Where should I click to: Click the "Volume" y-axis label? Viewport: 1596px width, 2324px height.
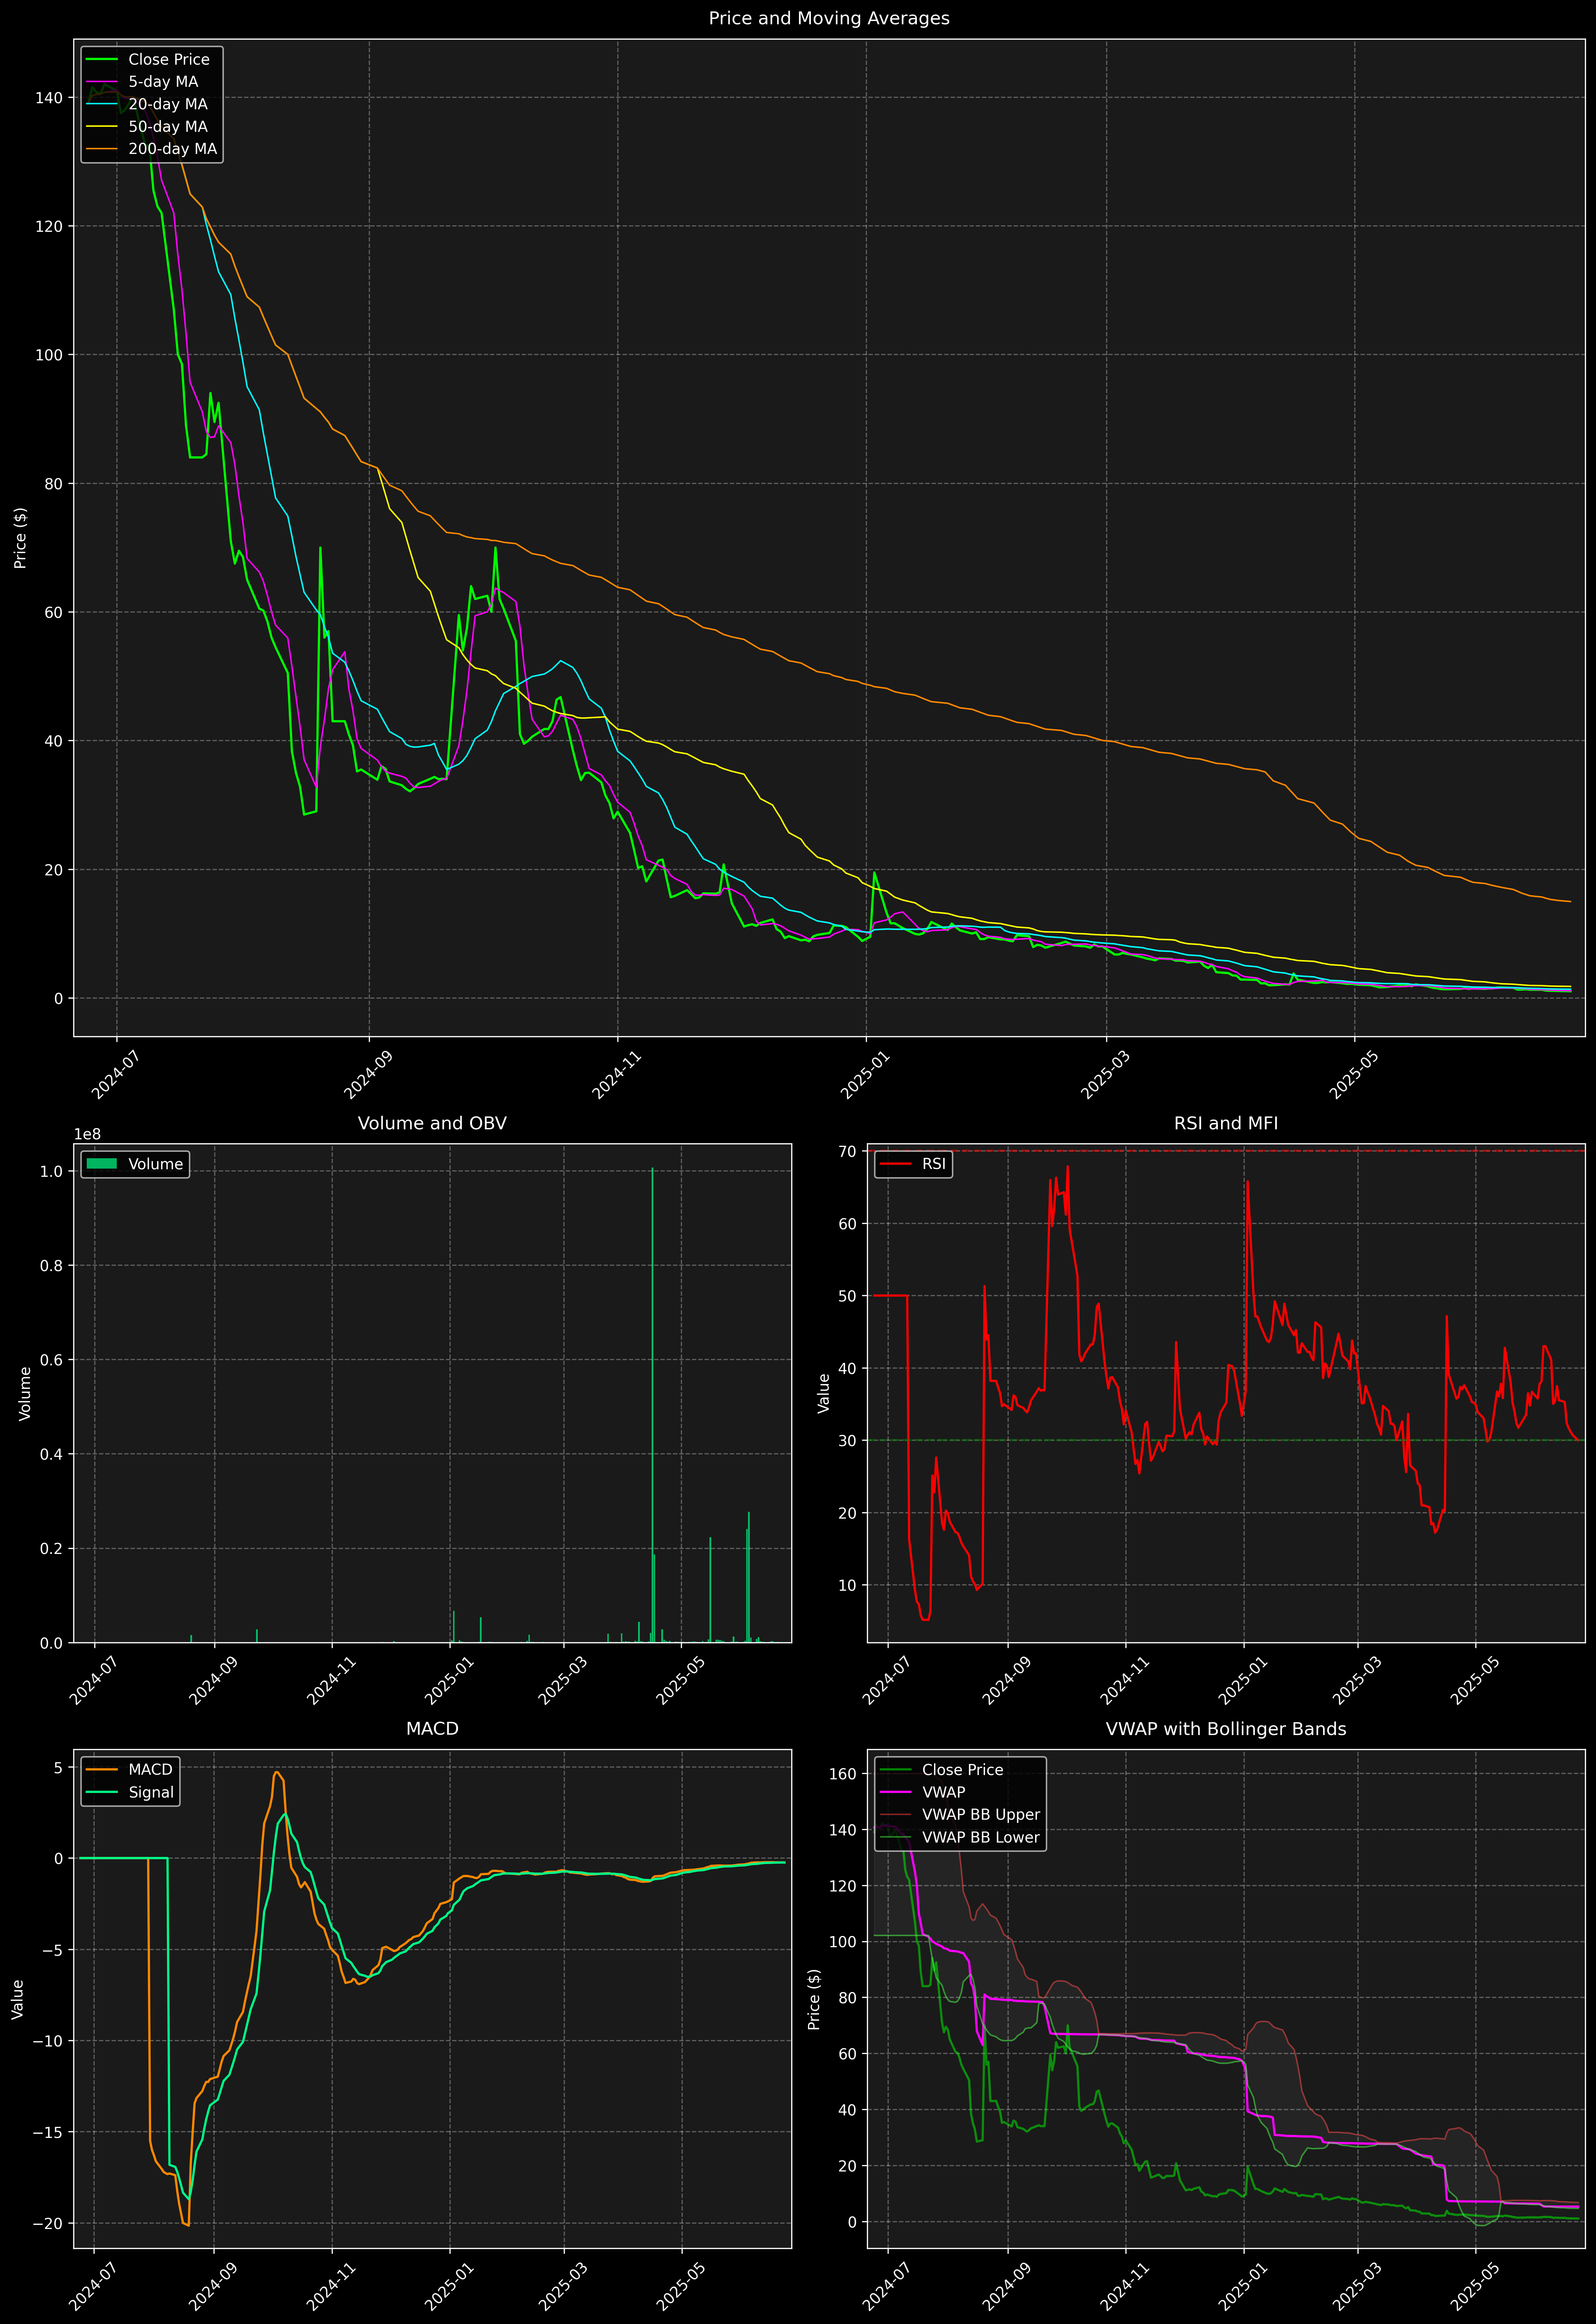25,1393
